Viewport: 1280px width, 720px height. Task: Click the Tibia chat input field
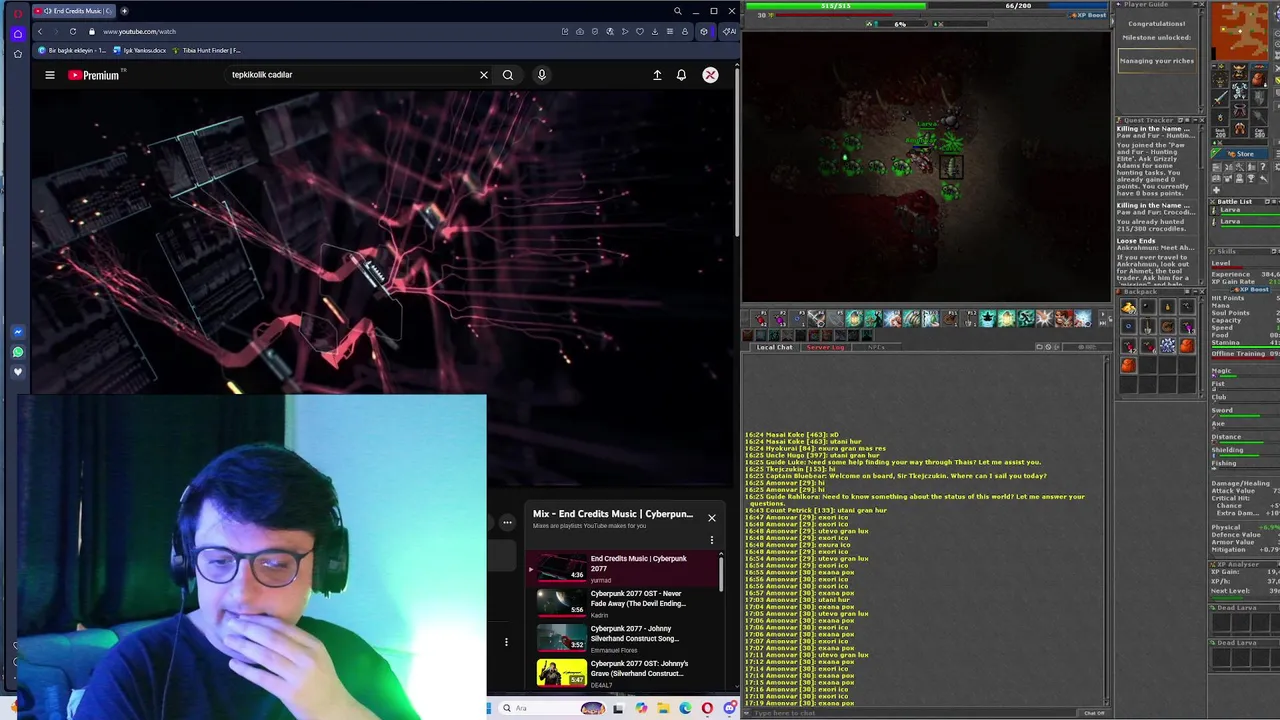(x=915, y=713)
